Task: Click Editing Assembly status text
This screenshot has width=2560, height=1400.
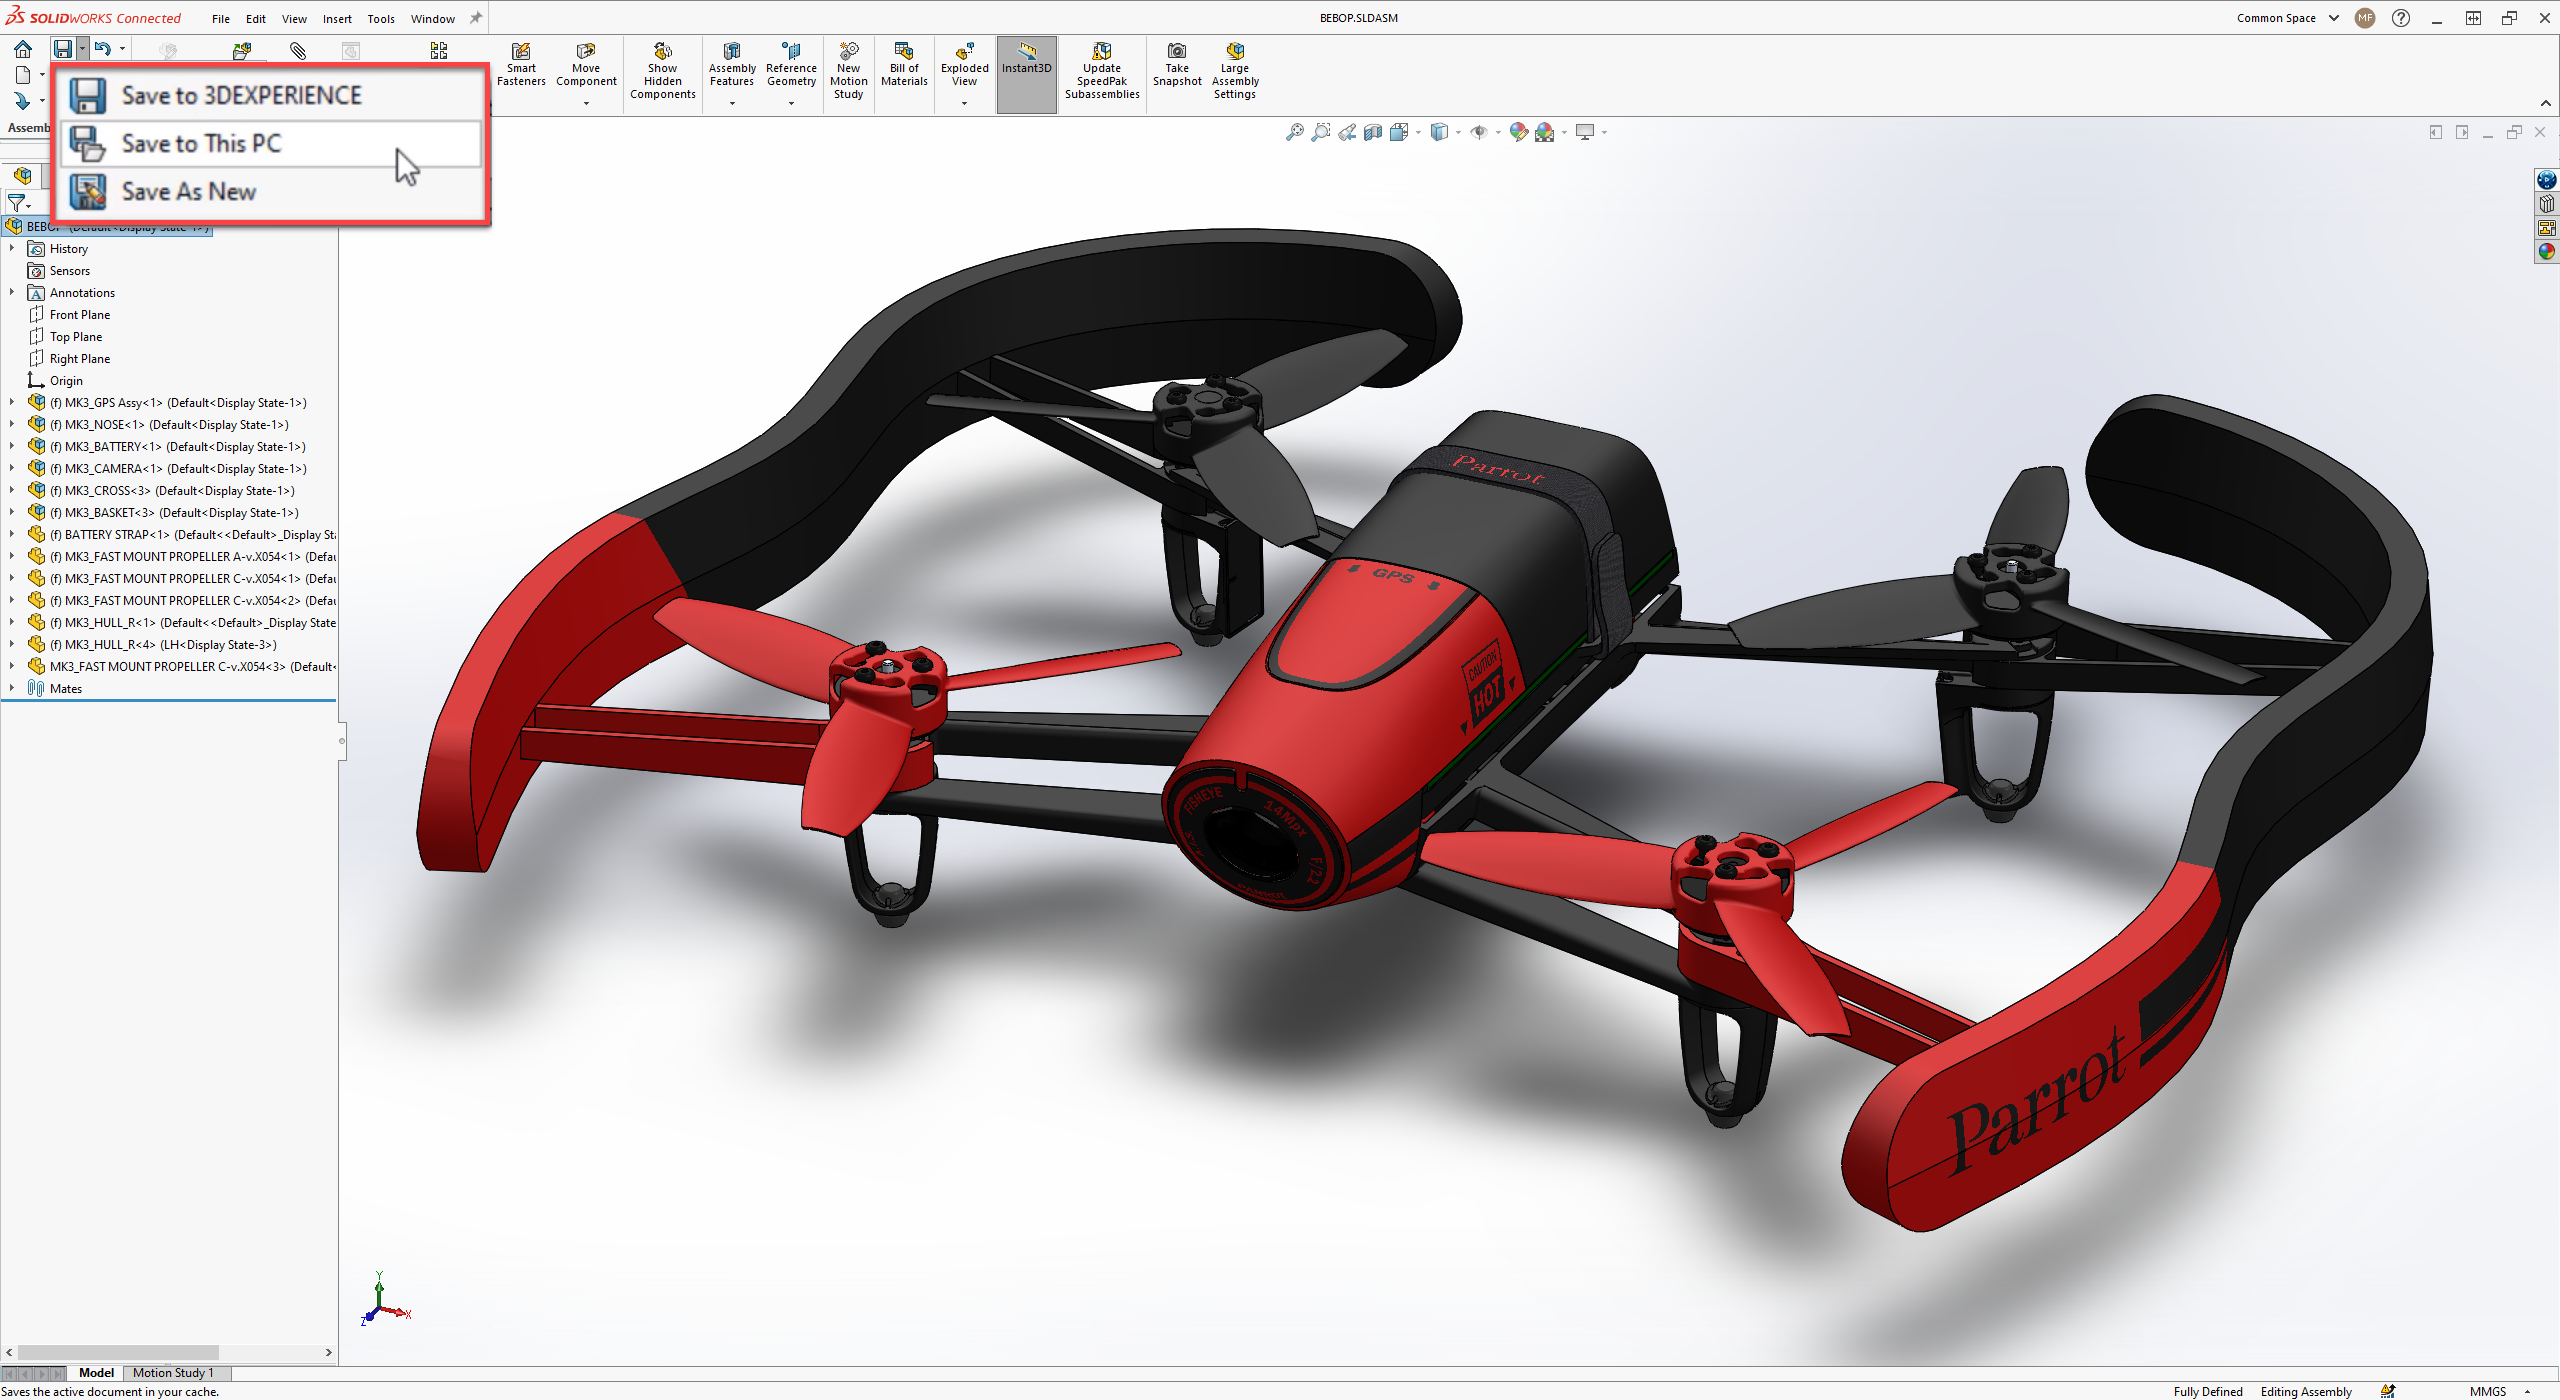Action: pos(2306,1391)
